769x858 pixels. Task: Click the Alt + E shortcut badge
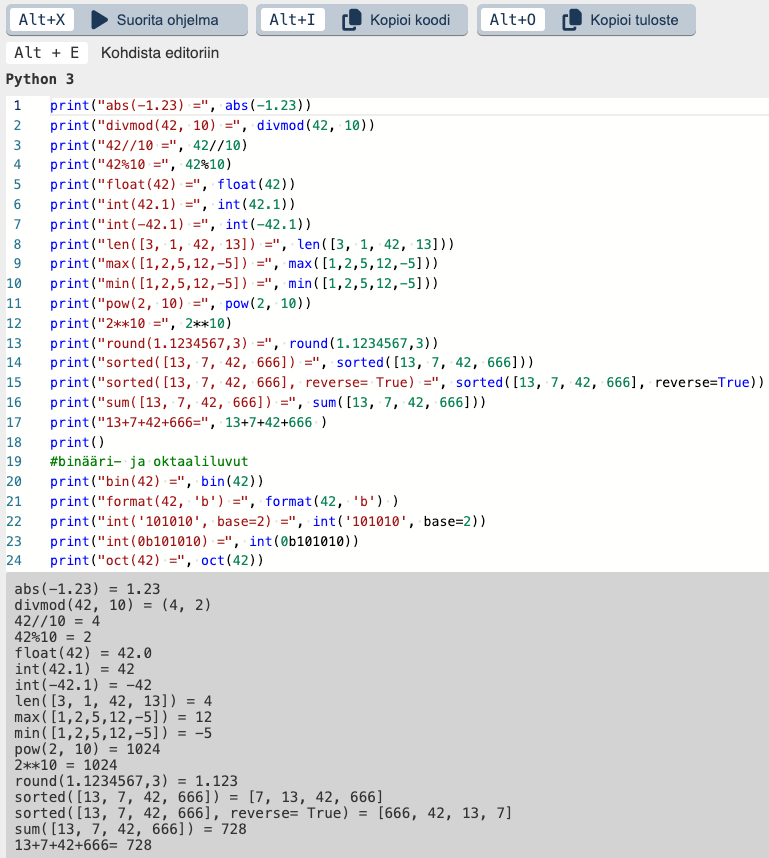point(47,53)
